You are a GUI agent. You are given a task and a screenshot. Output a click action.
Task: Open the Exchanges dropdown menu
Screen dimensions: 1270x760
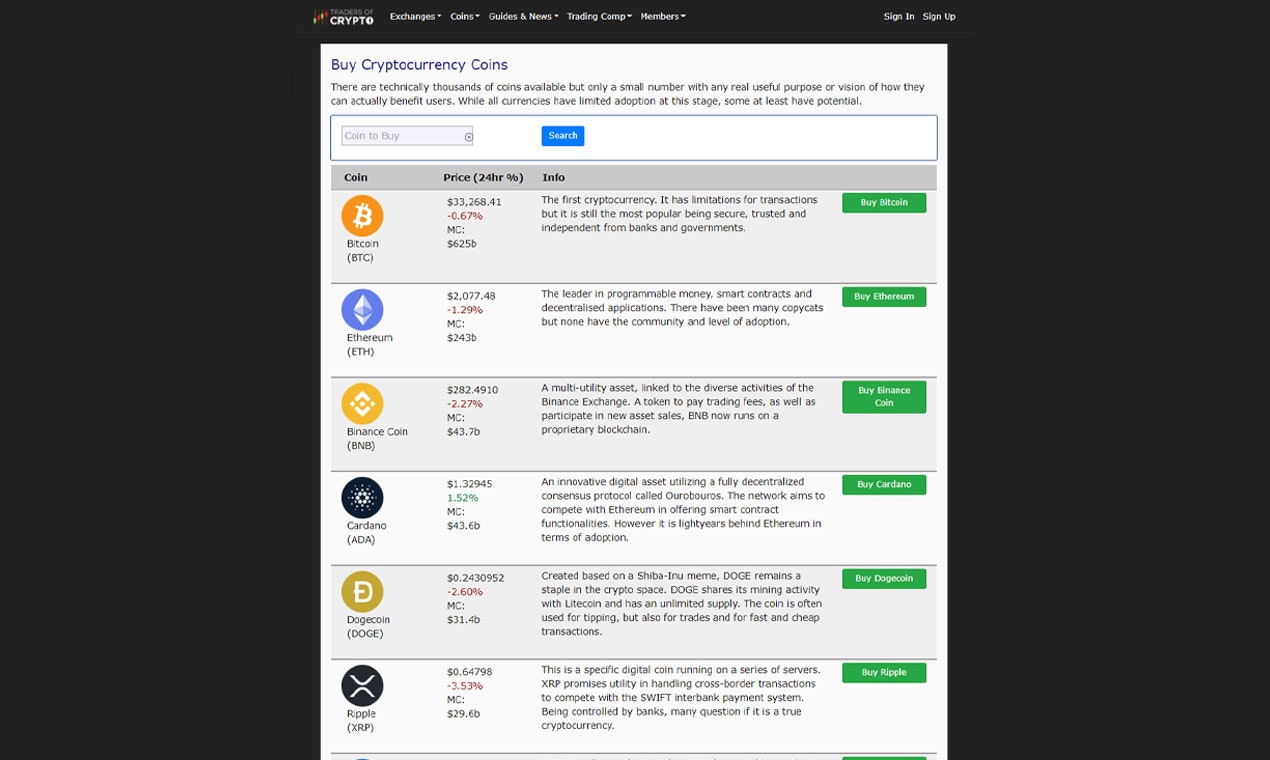[x=414, y=16]
